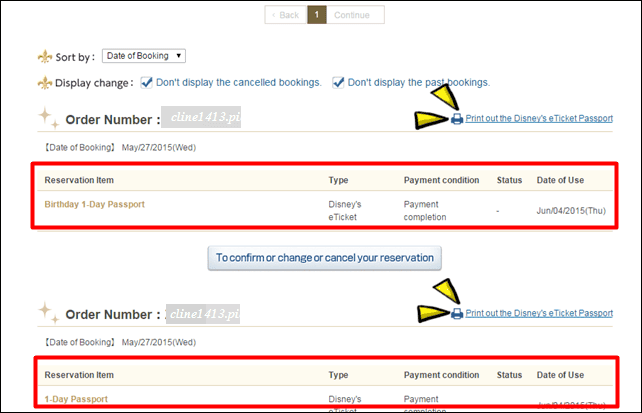The height and width of the screenshot is (413, 642).
Task: Select "Payment completion" in Birthday passport row
Action: coord(425,211)
